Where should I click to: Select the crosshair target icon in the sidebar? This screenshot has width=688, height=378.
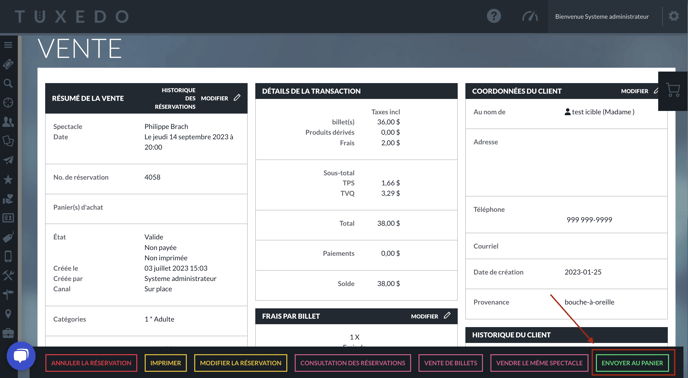click(x=8, y=103)
